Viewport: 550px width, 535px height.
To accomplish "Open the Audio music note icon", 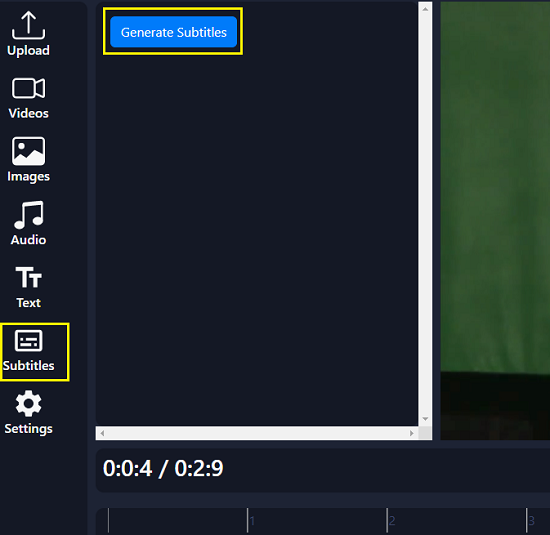I will [28, 215].
